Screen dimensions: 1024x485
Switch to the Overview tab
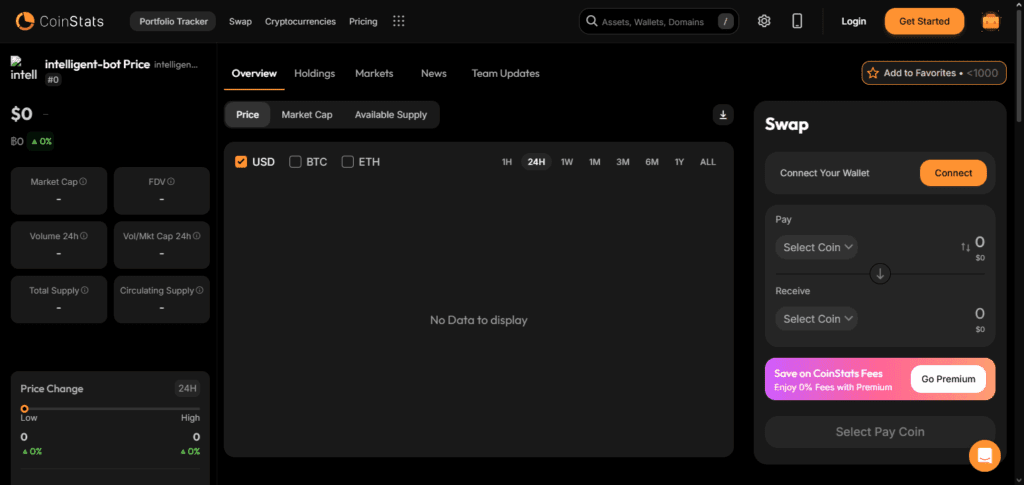[x=254, y=74]
